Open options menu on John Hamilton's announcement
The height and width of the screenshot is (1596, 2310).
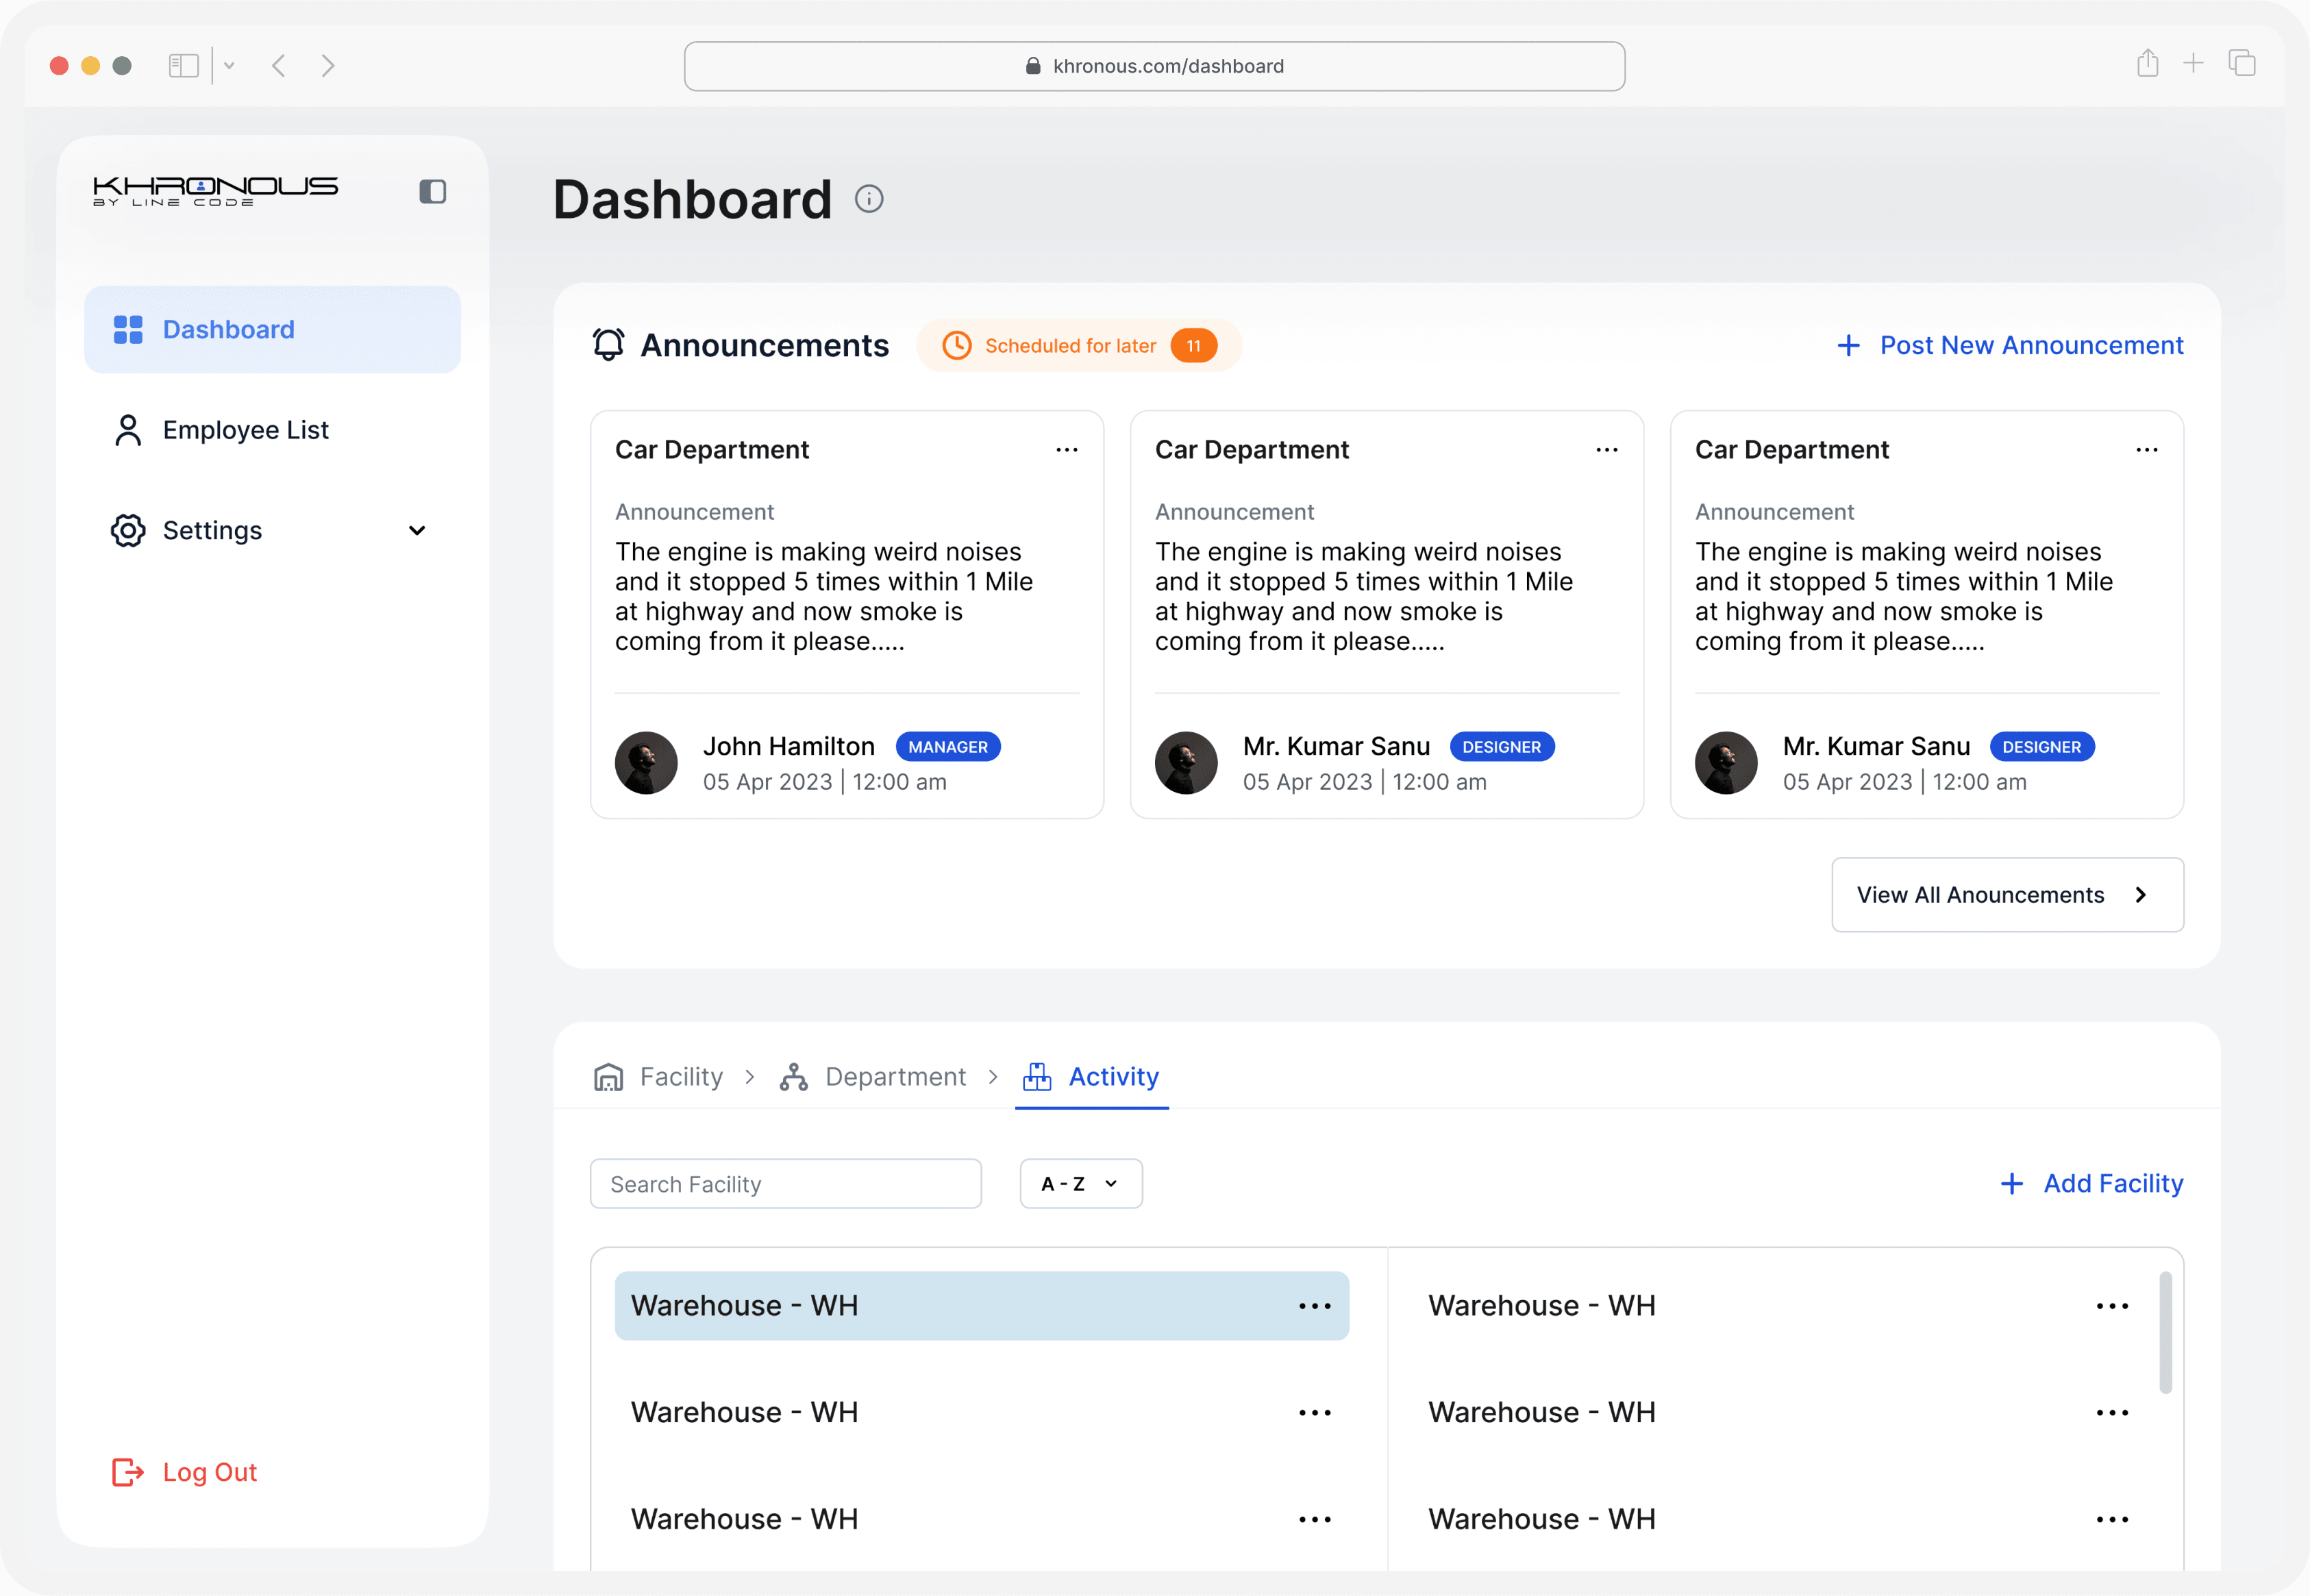(1067, 449)
